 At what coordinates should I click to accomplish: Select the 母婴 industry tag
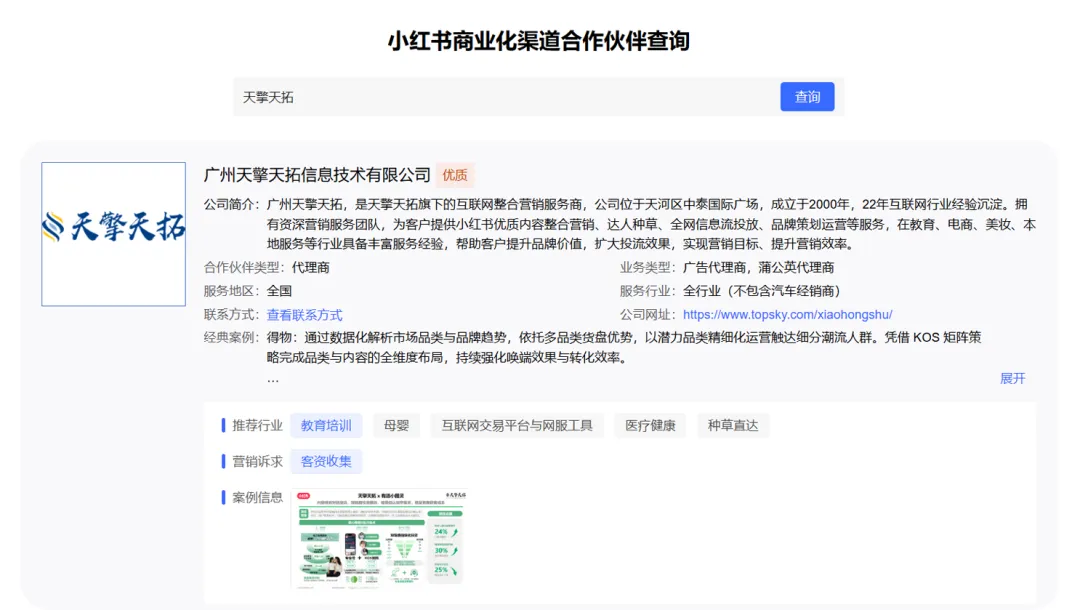click(x=396, y=425)
